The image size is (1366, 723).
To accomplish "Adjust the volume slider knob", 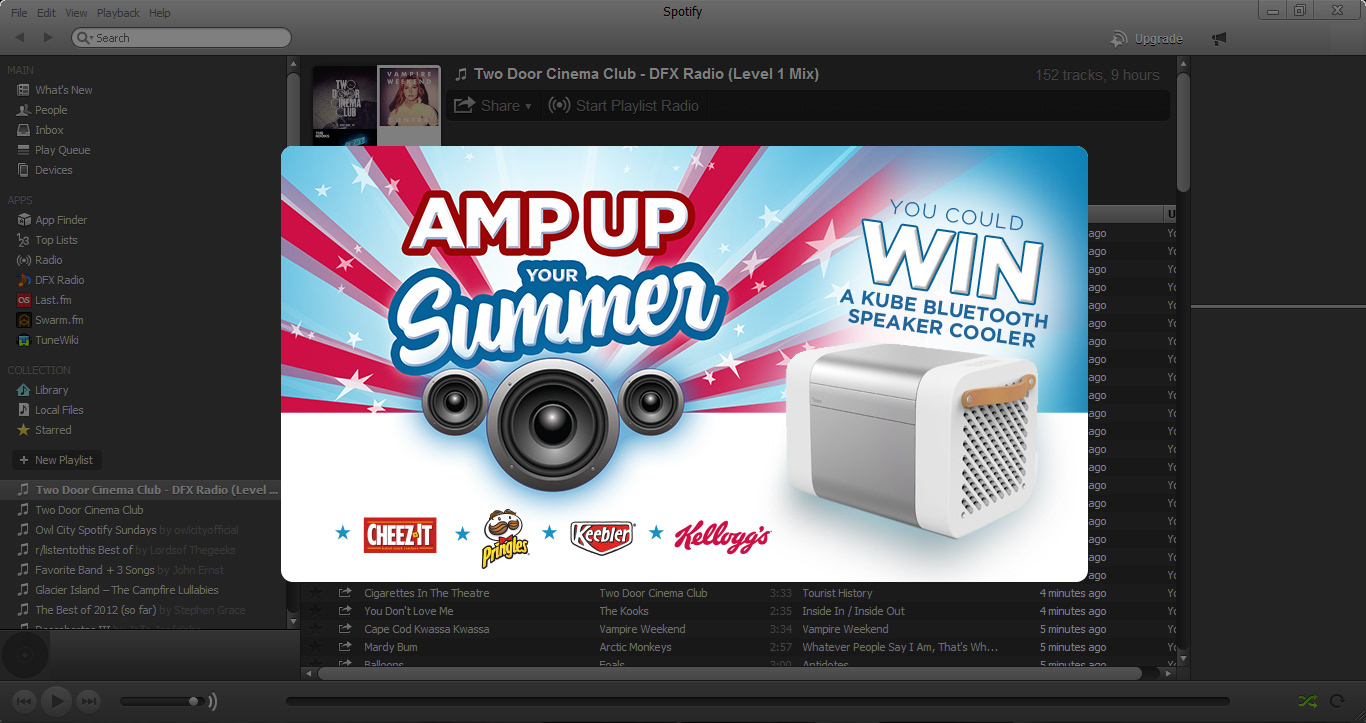I will (194, 701).
